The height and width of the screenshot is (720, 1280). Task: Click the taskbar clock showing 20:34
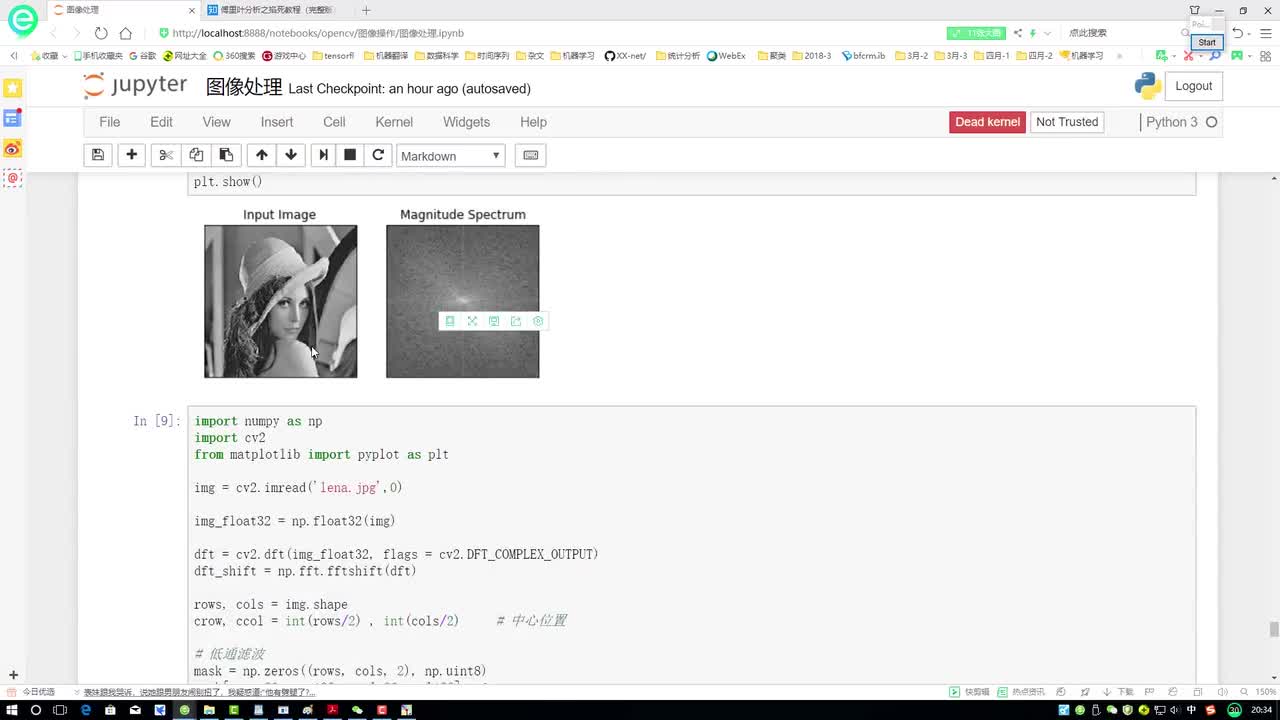click(1262, 710)
